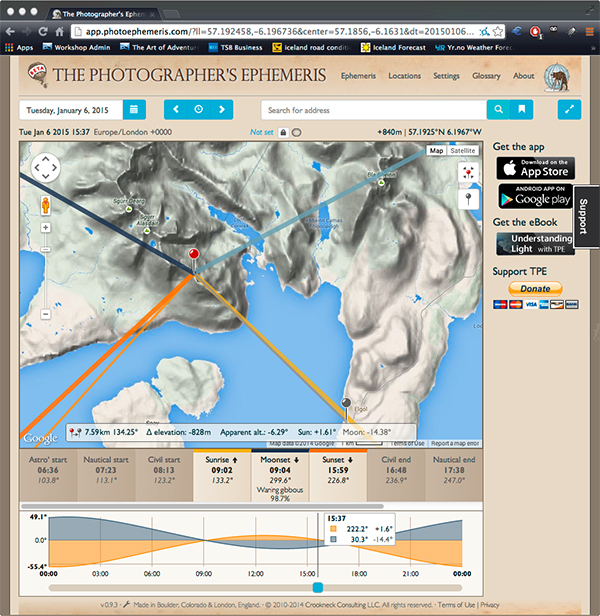Viewport: 600px width, 616px height.
Task: Click the browser address bar
Action: pos(280,31)
